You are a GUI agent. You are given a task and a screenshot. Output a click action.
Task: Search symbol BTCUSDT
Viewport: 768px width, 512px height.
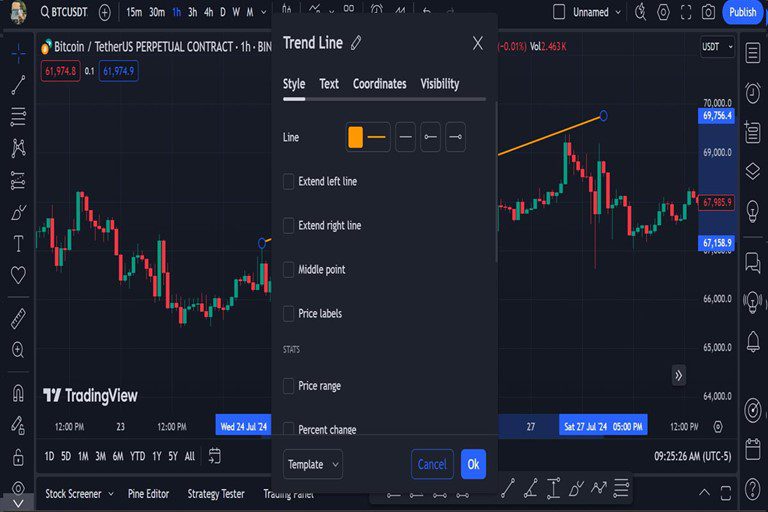coord(64,12)
